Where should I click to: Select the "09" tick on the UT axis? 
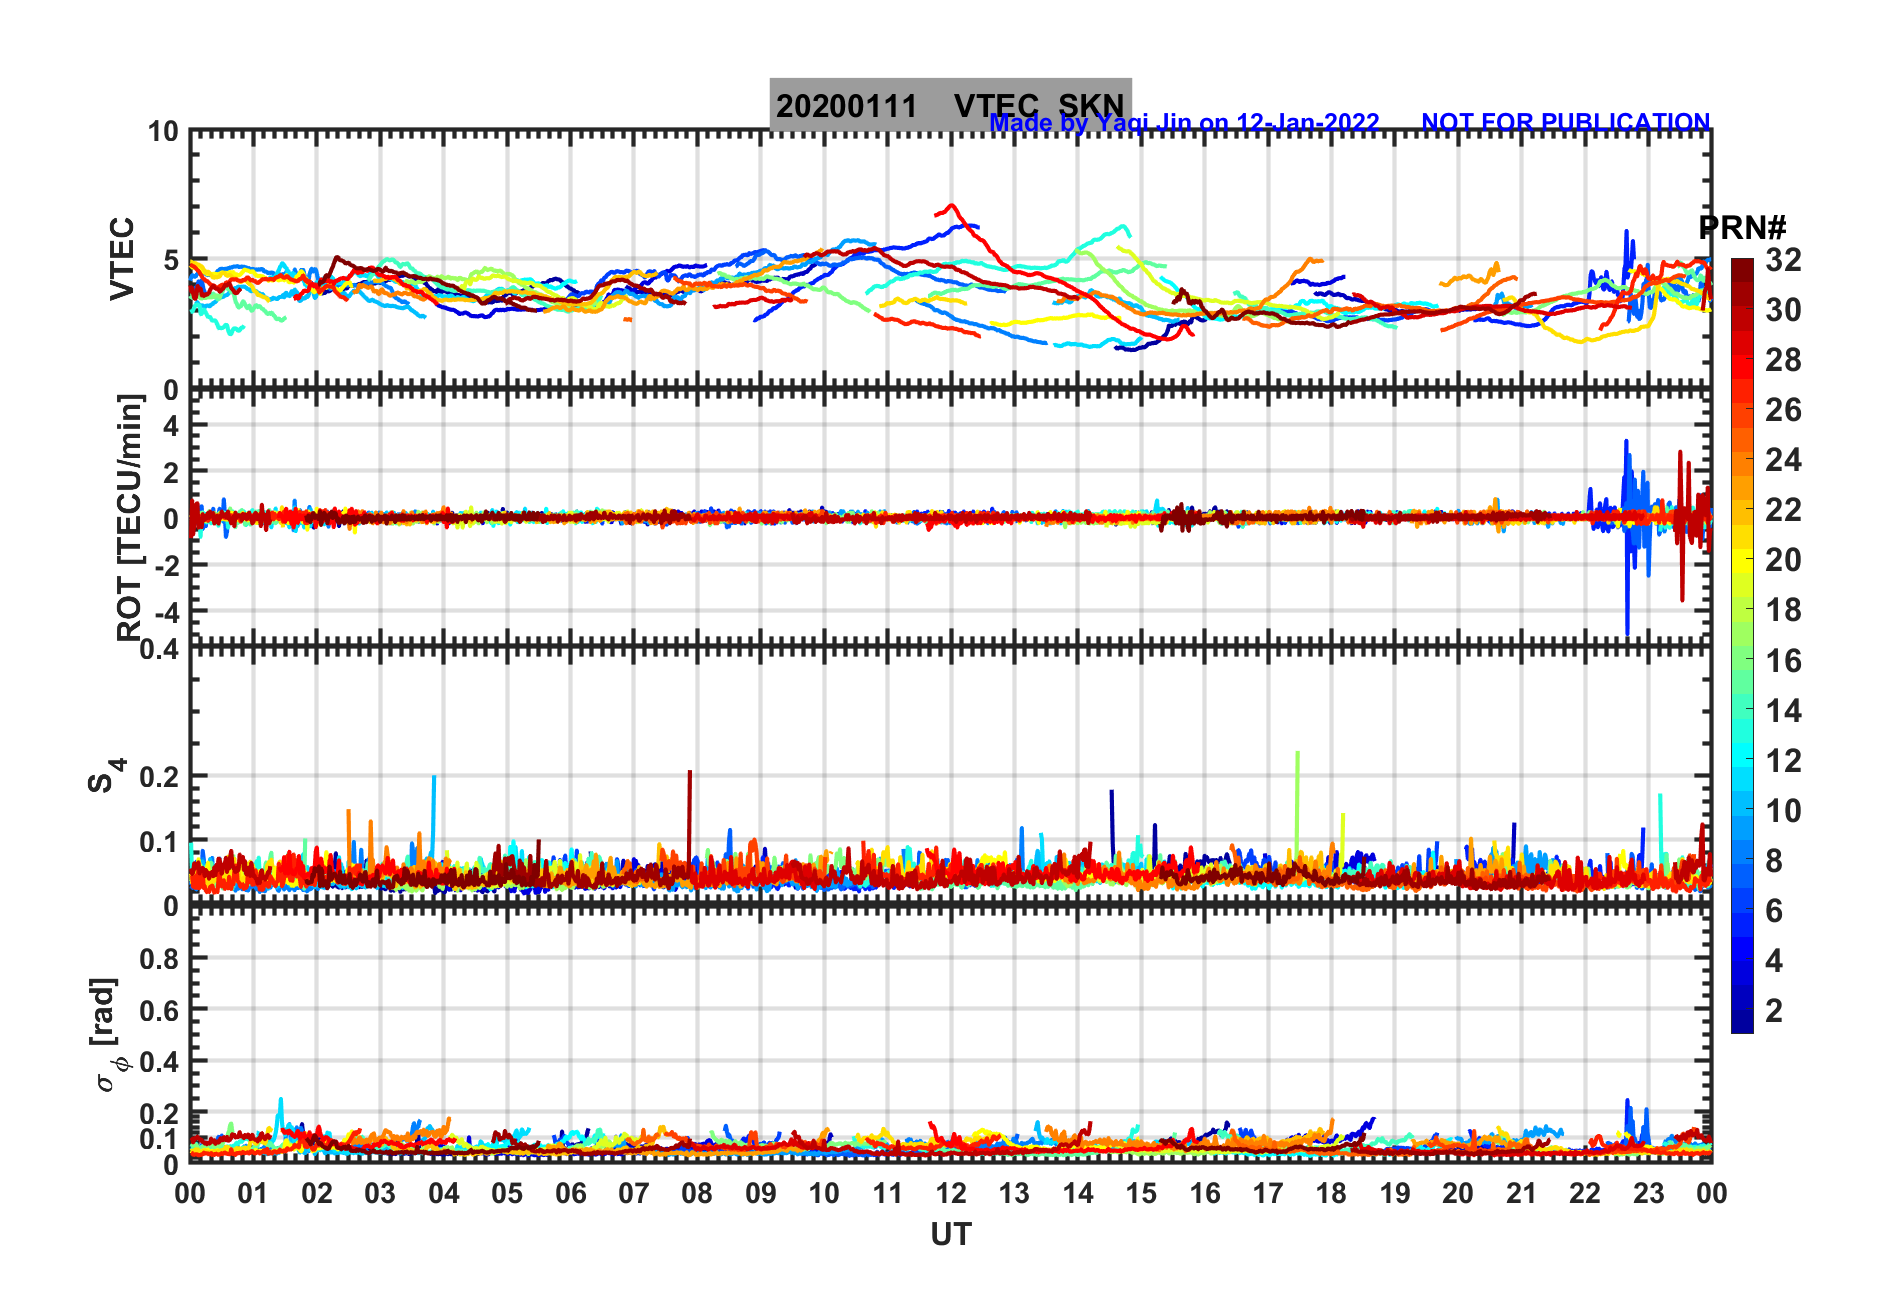coord(761,1193)
